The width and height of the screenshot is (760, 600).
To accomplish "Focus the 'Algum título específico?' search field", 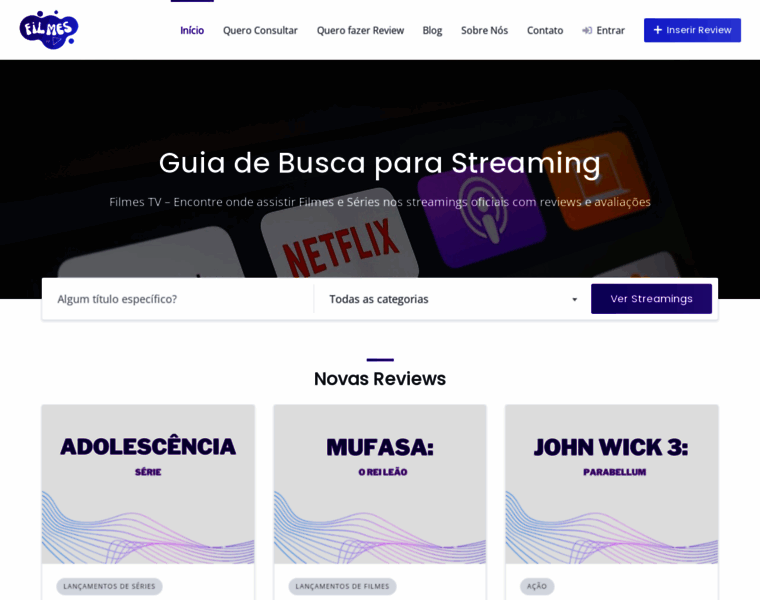I will (178, 299).
